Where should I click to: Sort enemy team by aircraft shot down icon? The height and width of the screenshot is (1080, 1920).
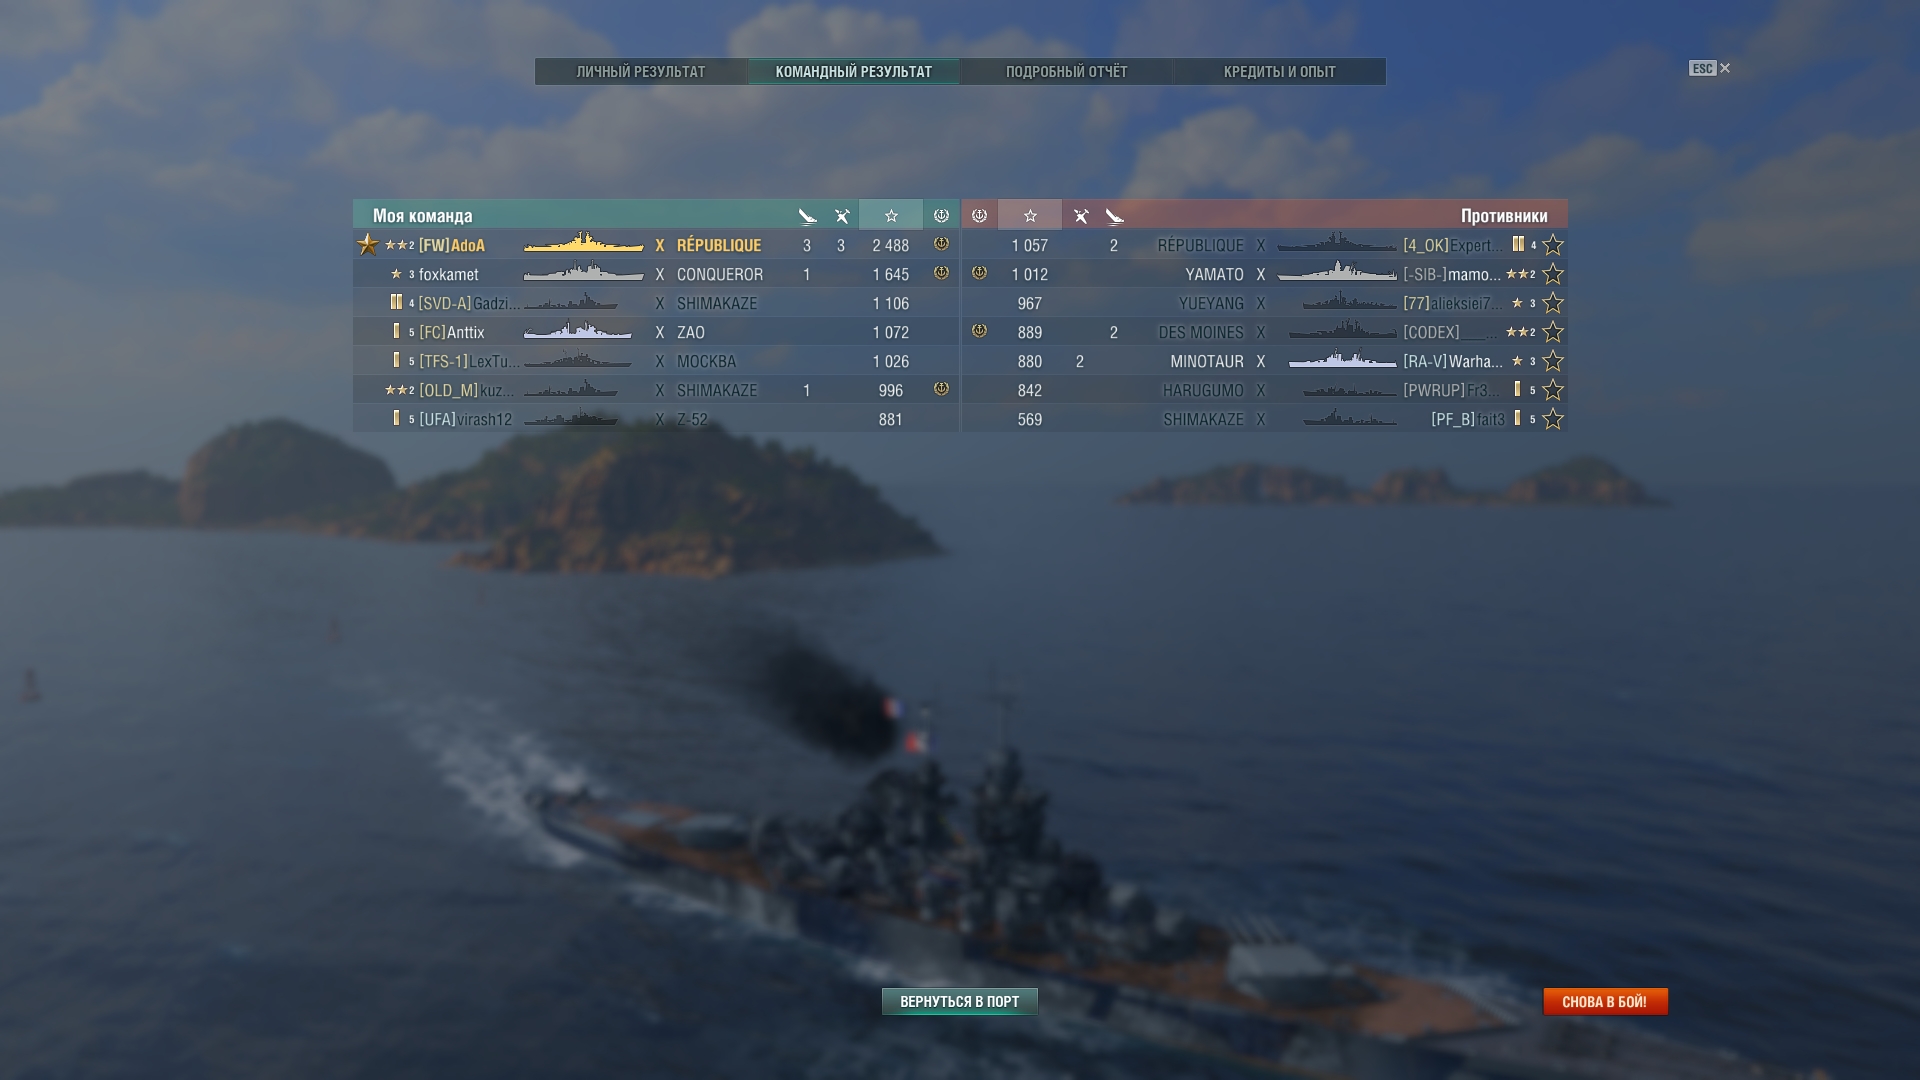pyautogui.click(x=1081, y=215)
